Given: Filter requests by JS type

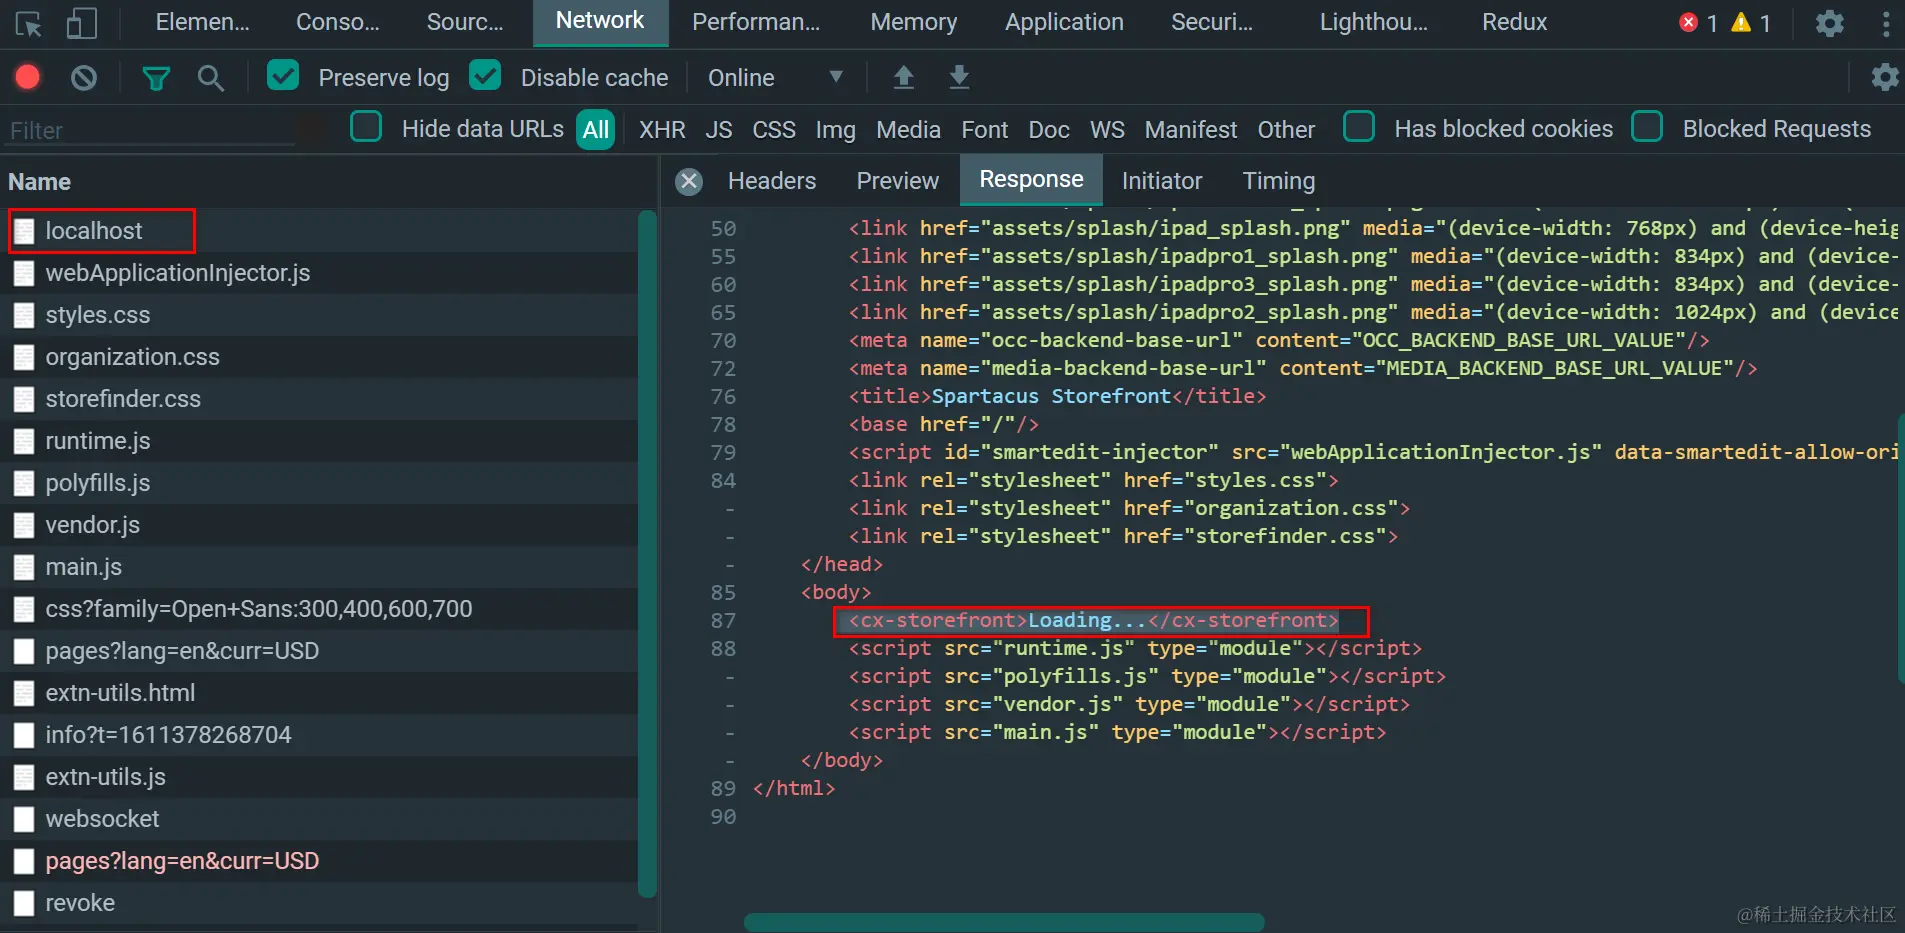Looking at the screenshot, I should (x=719, y=130).
